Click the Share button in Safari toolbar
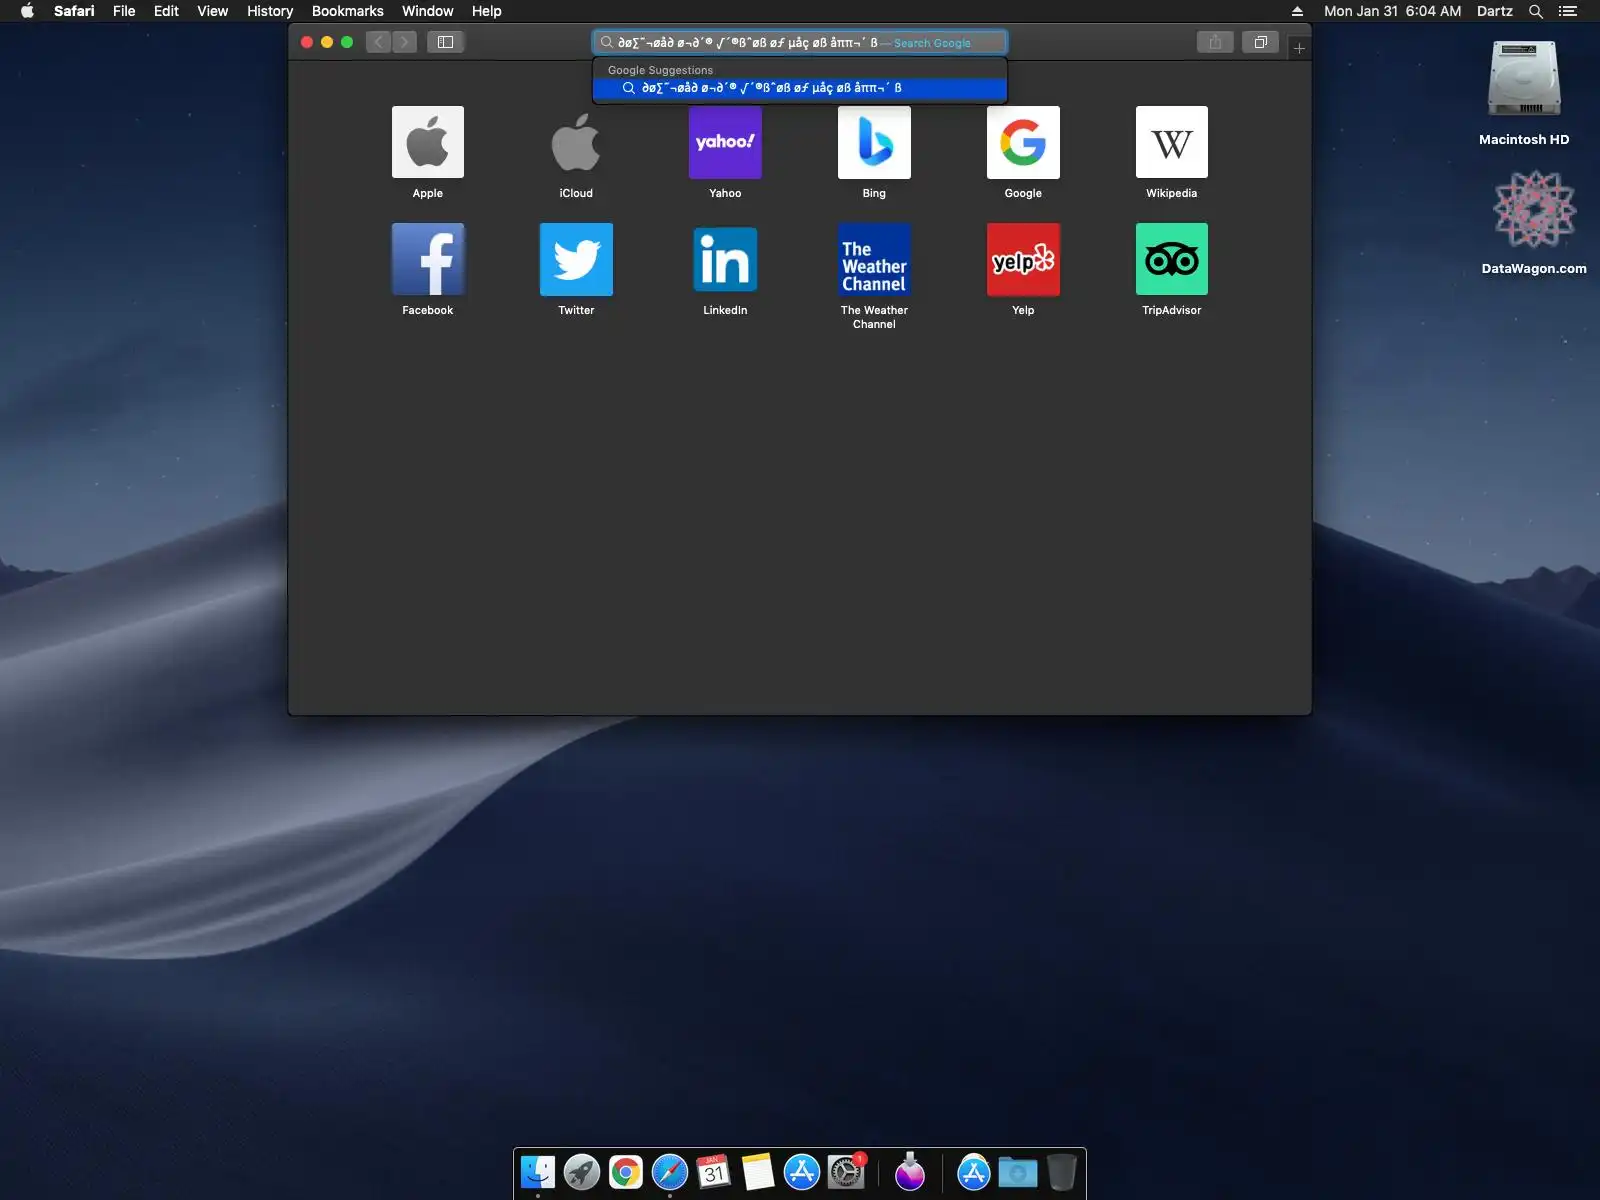This screenshot has height=1200, width=1600. [x=1215, y=42]
